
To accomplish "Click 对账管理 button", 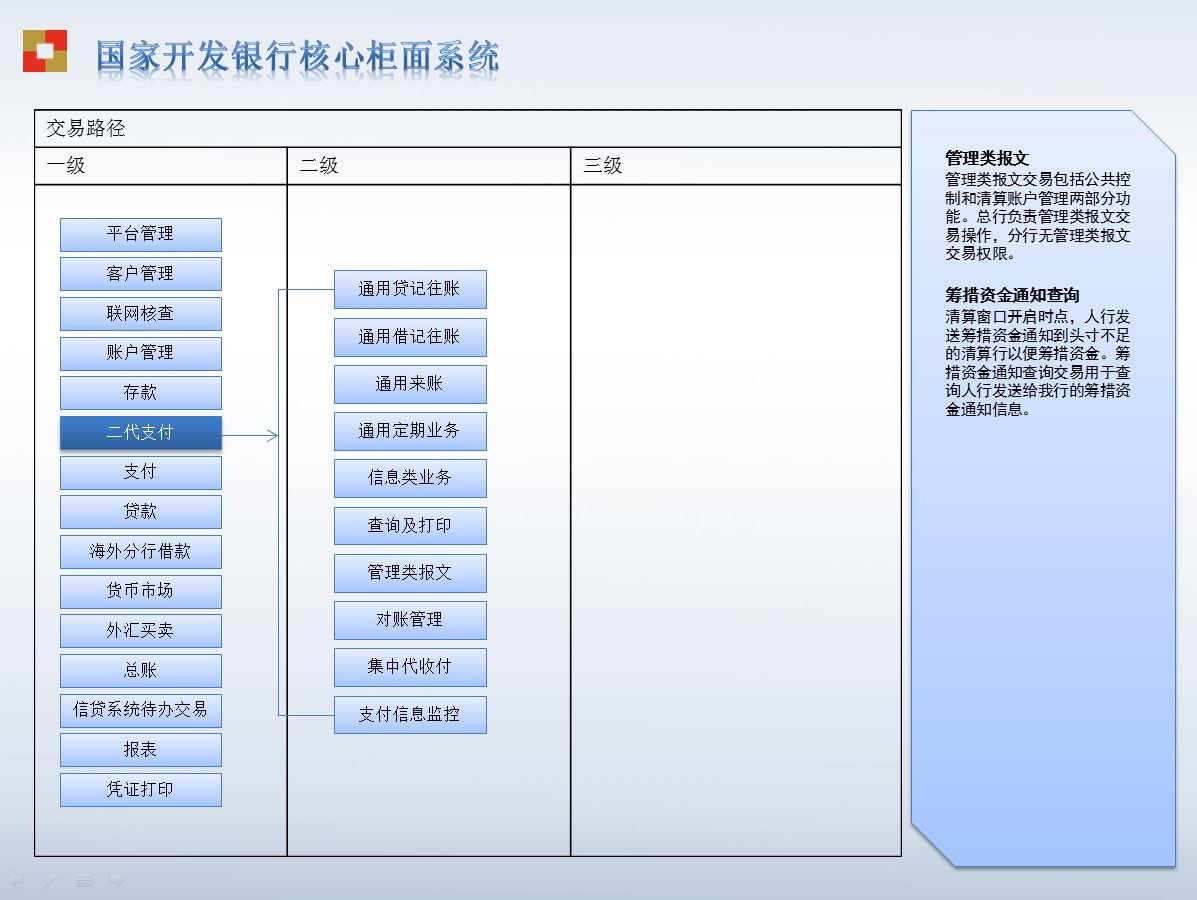I will pyautogui.click(x=410, y=621).
